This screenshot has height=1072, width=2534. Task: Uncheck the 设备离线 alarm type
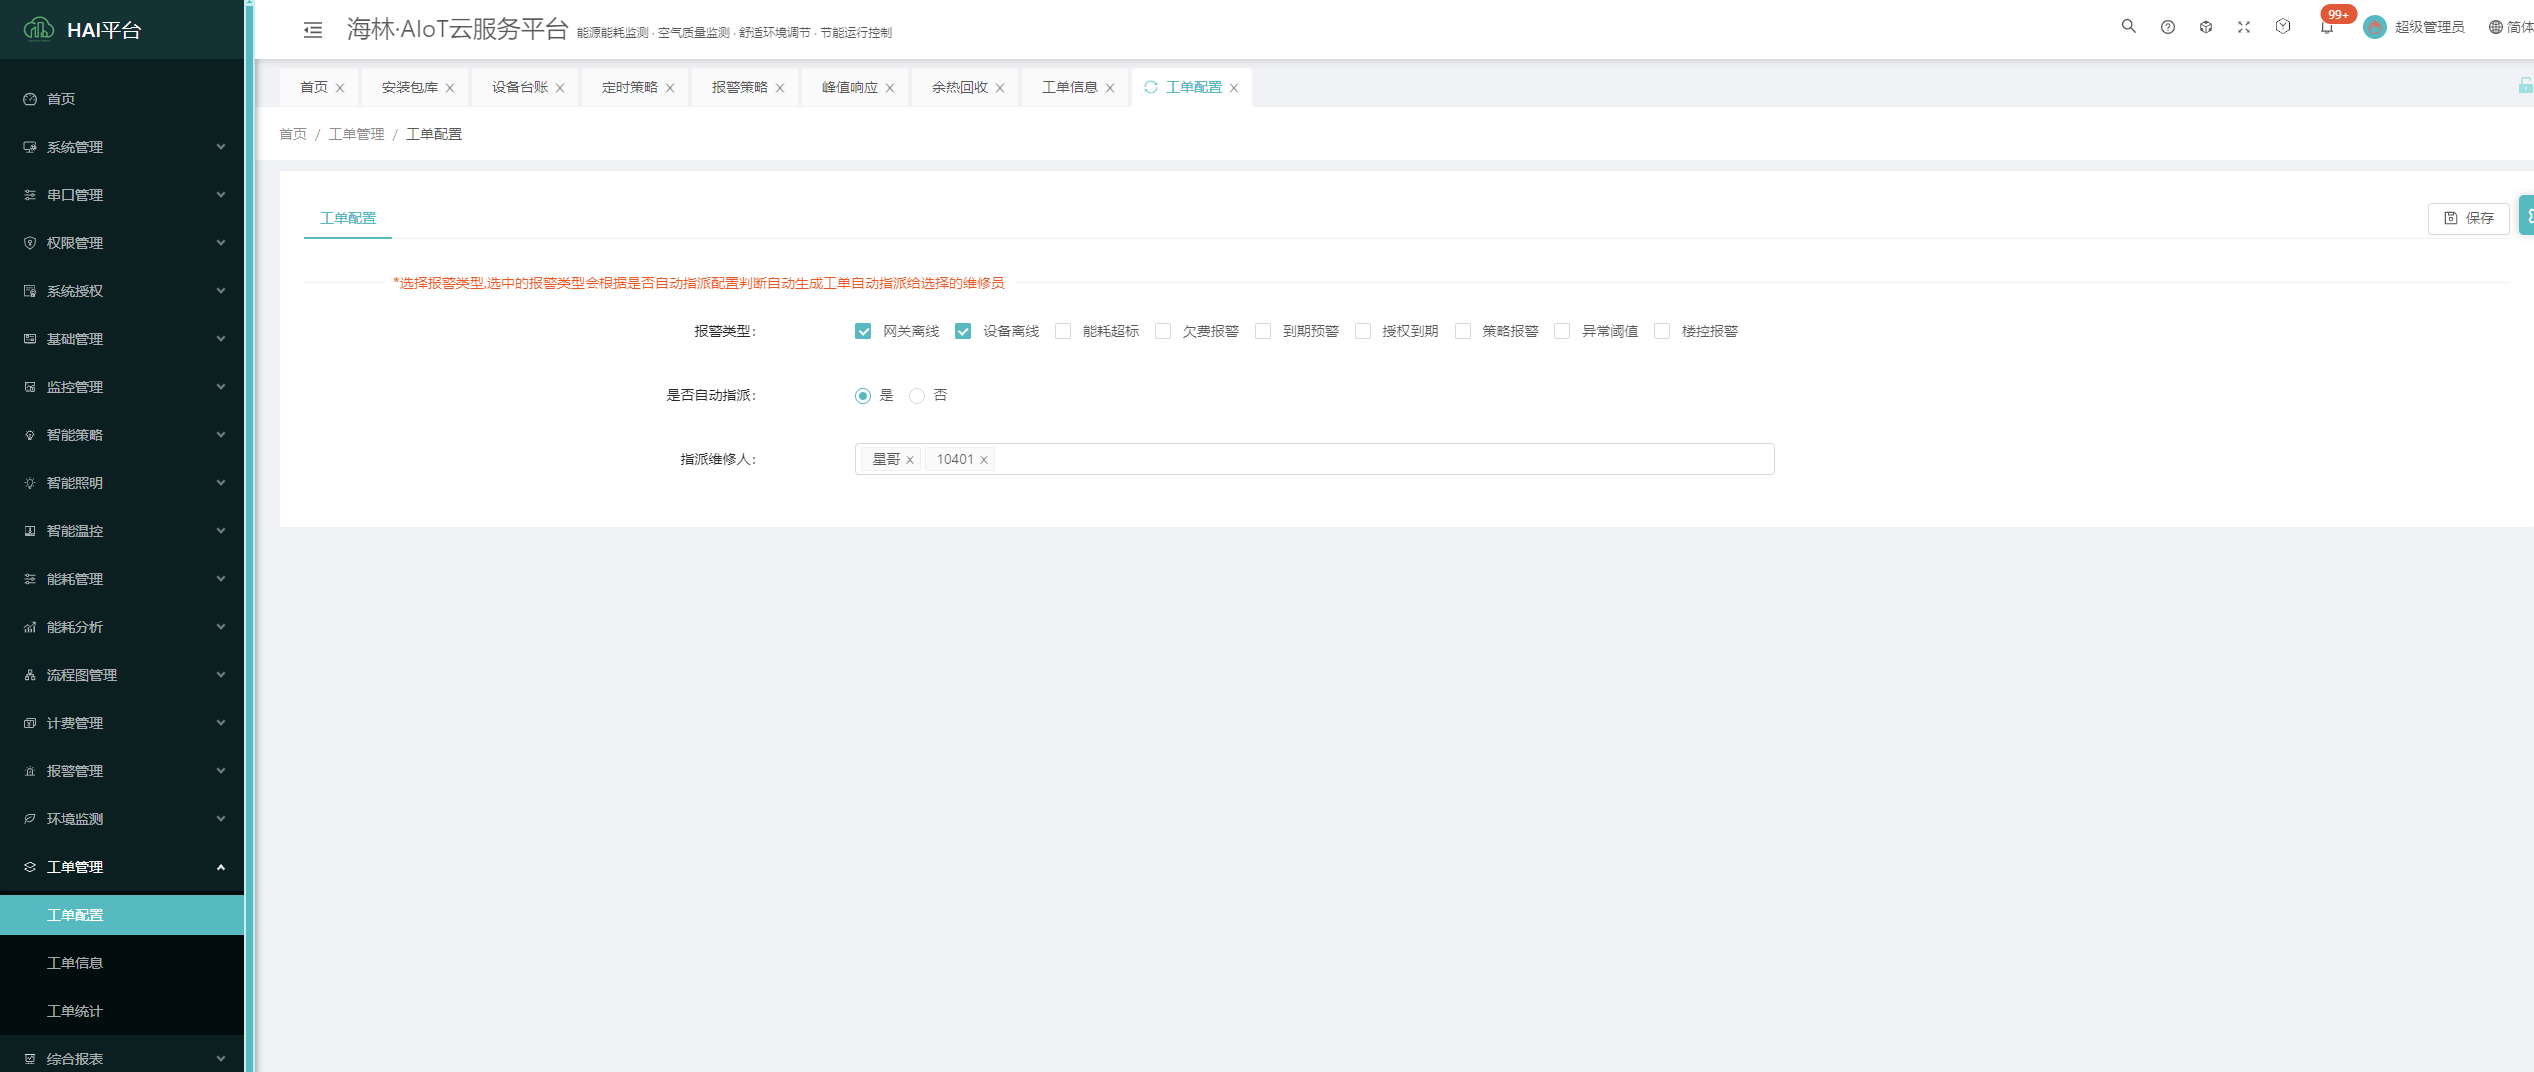click(x=963, y=331)
